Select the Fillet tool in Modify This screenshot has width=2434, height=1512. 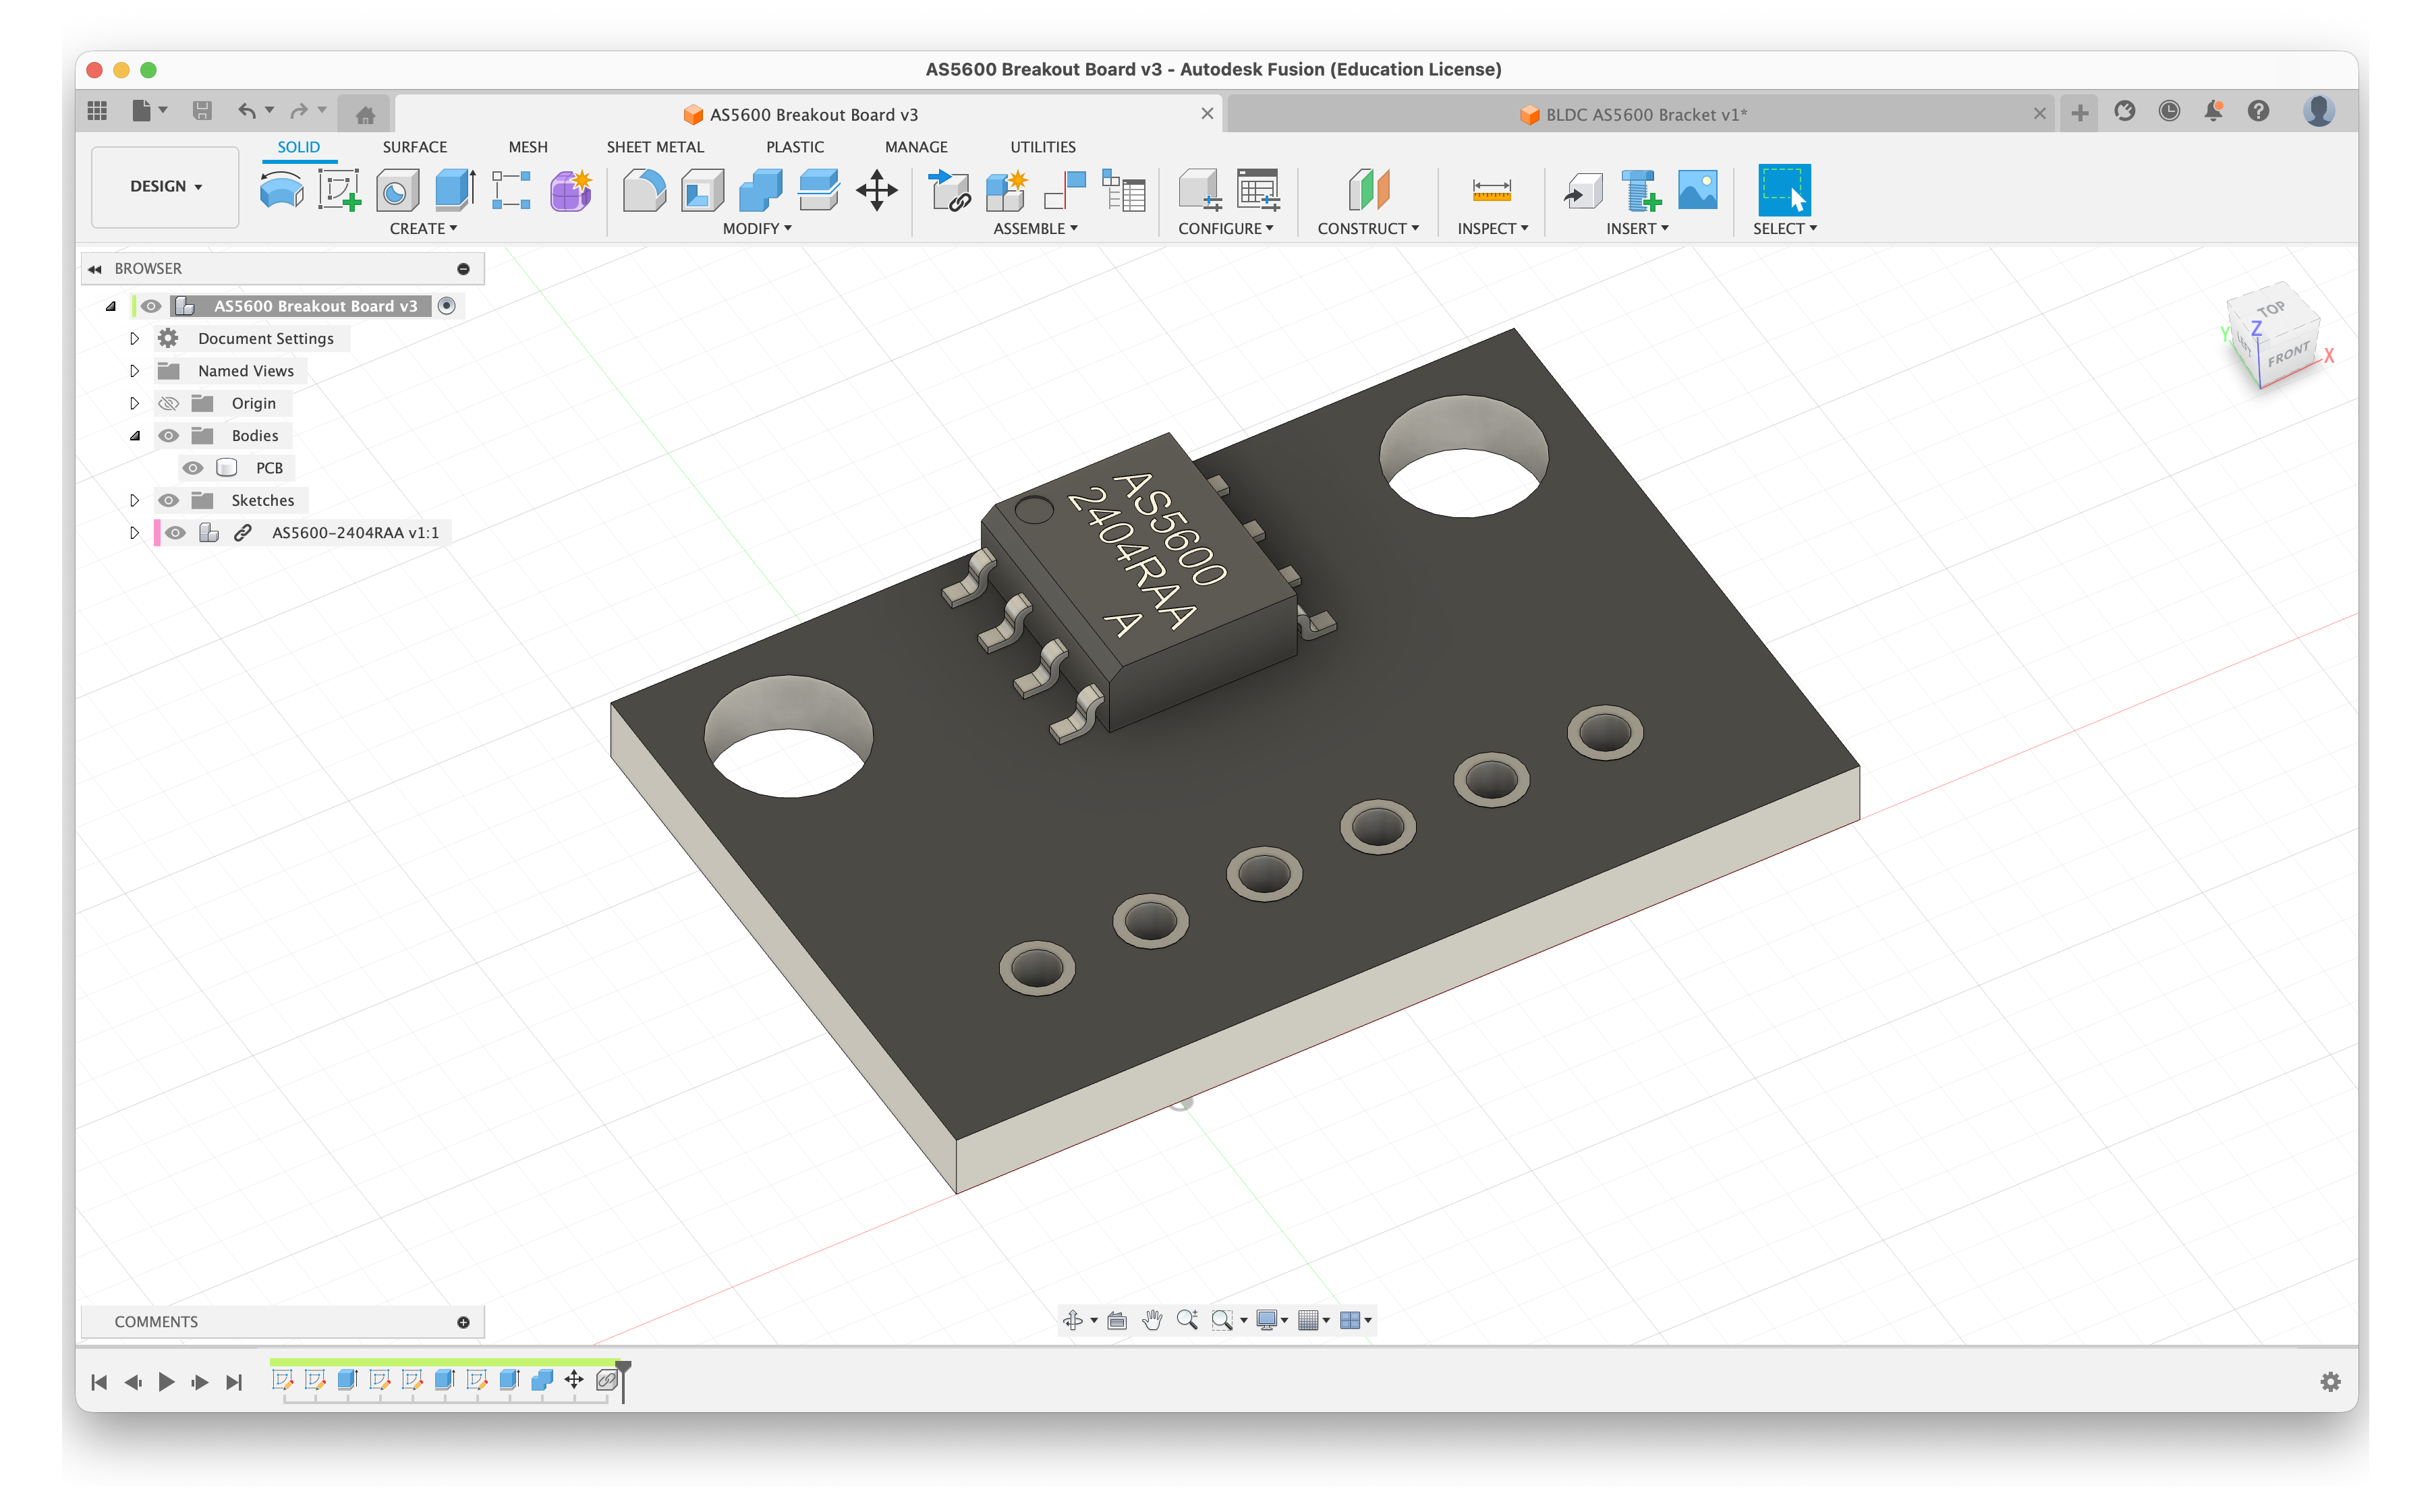[x=644, y=189]
